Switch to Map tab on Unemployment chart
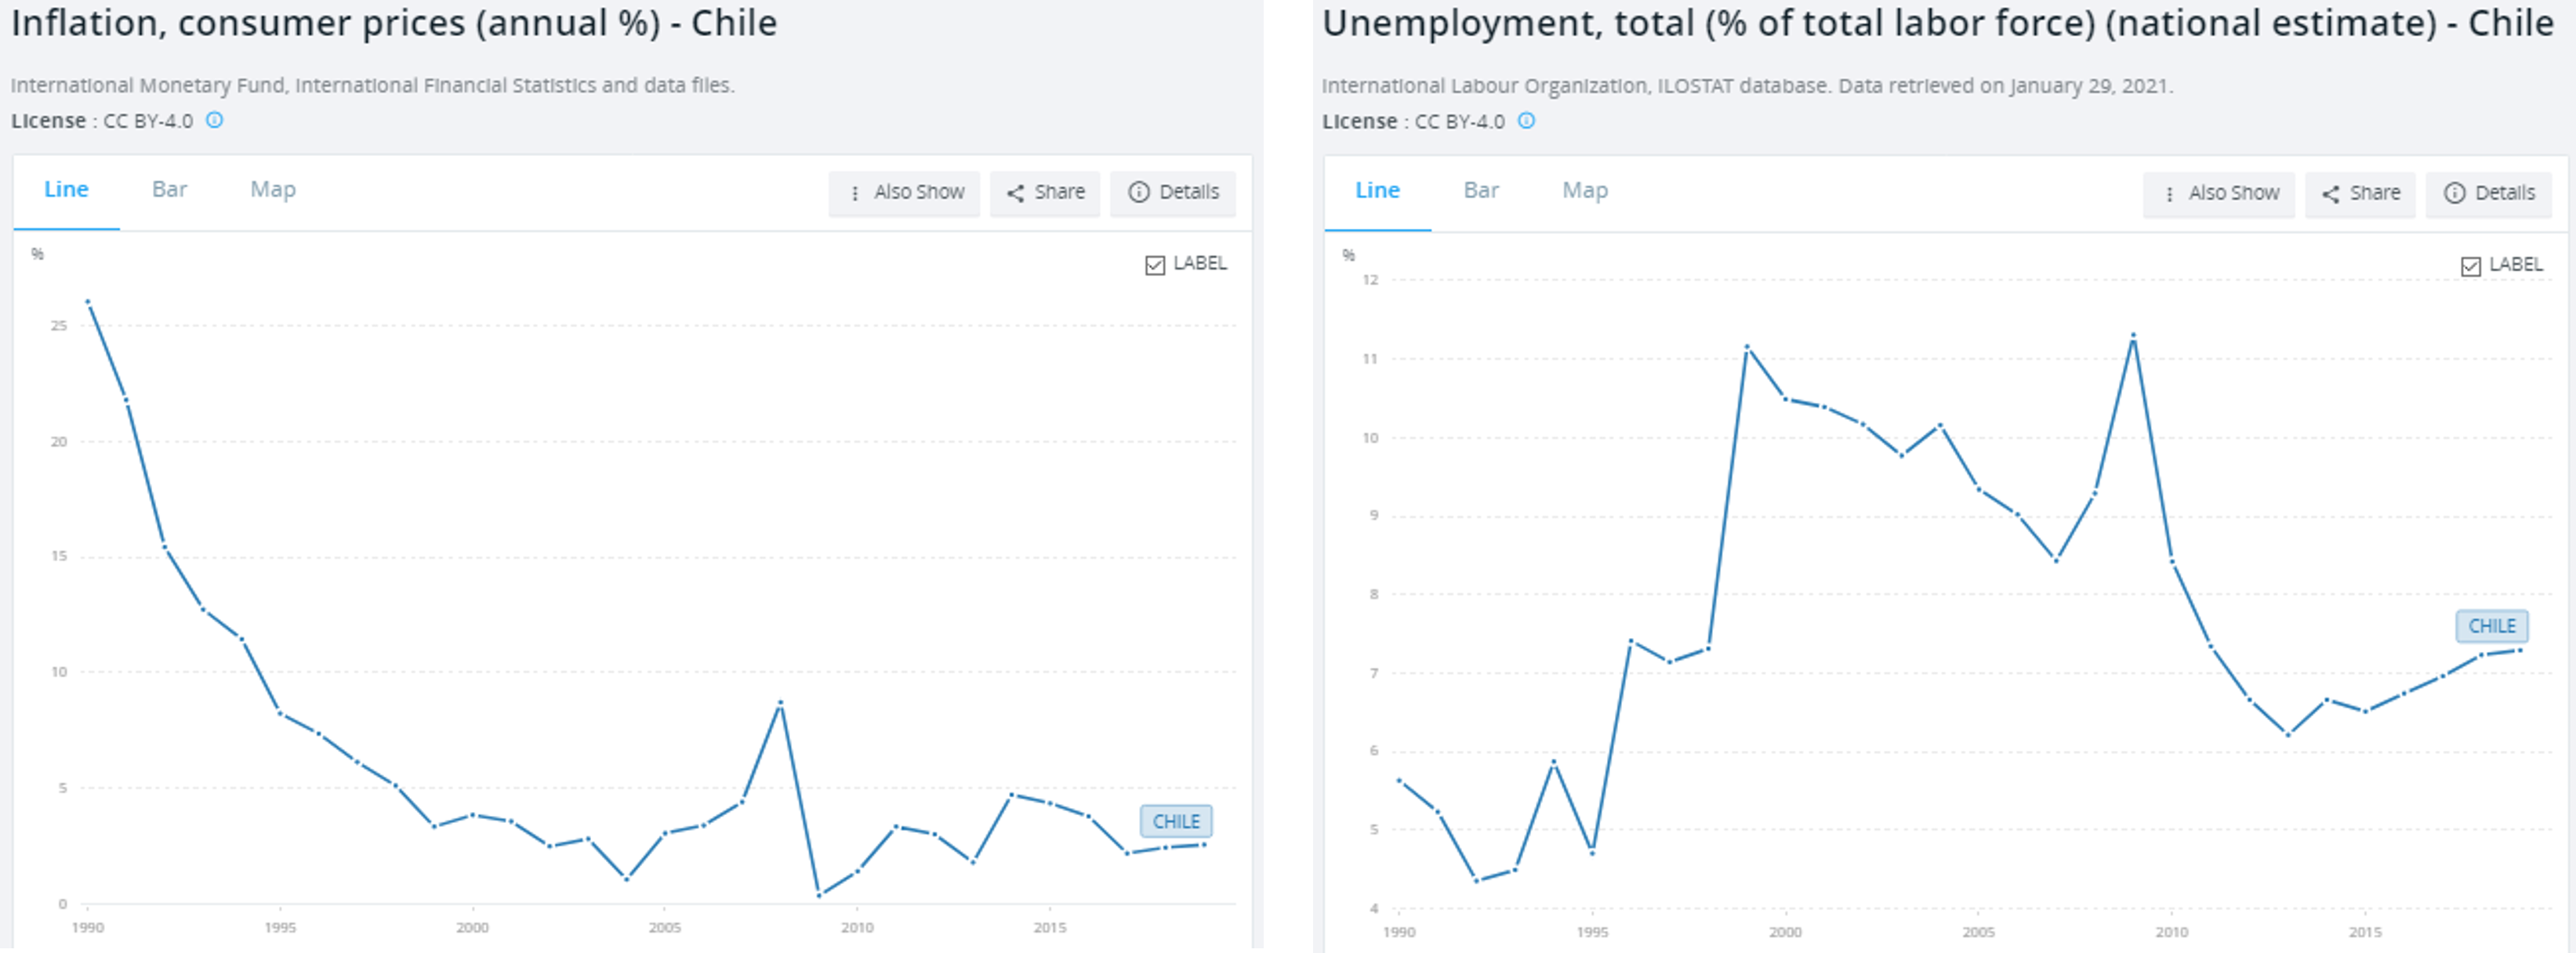This screenshot has height=953, width=2576. (x=1584, y=190)
